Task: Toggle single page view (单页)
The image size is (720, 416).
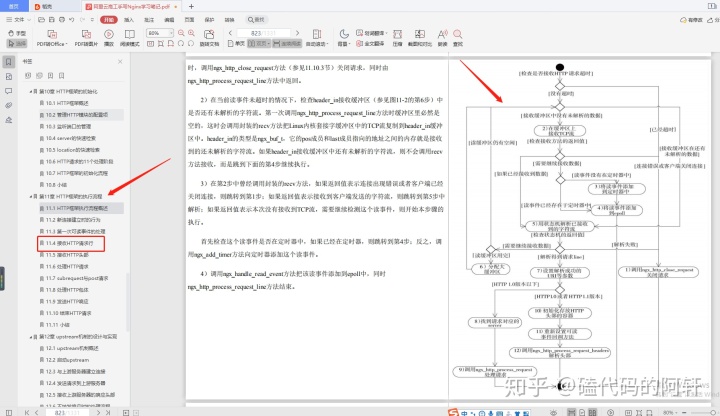Action: pyautogui.click(x=236, y=44)
